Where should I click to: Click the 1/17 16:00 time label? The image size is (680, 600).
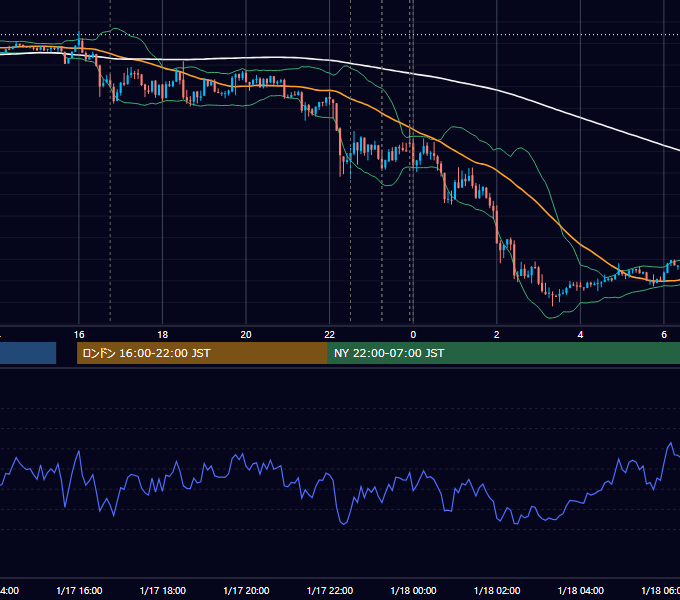point(79,590)
